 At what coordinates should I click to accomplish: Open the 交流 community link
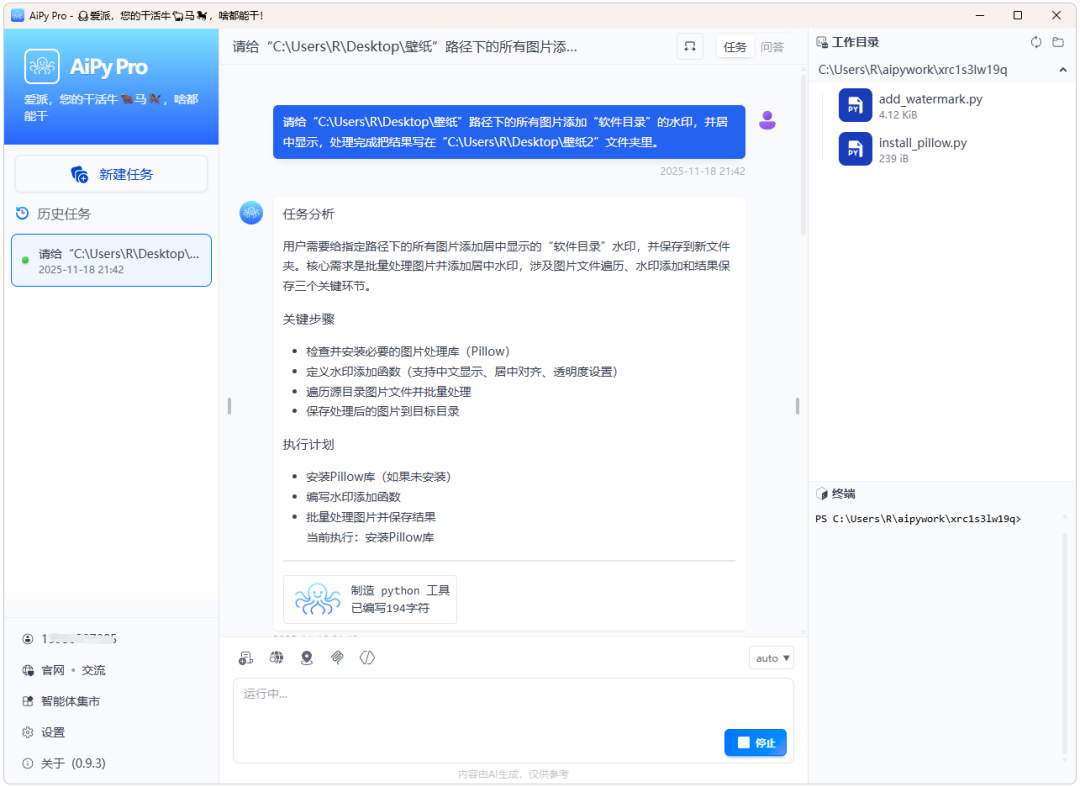[94, 670]
